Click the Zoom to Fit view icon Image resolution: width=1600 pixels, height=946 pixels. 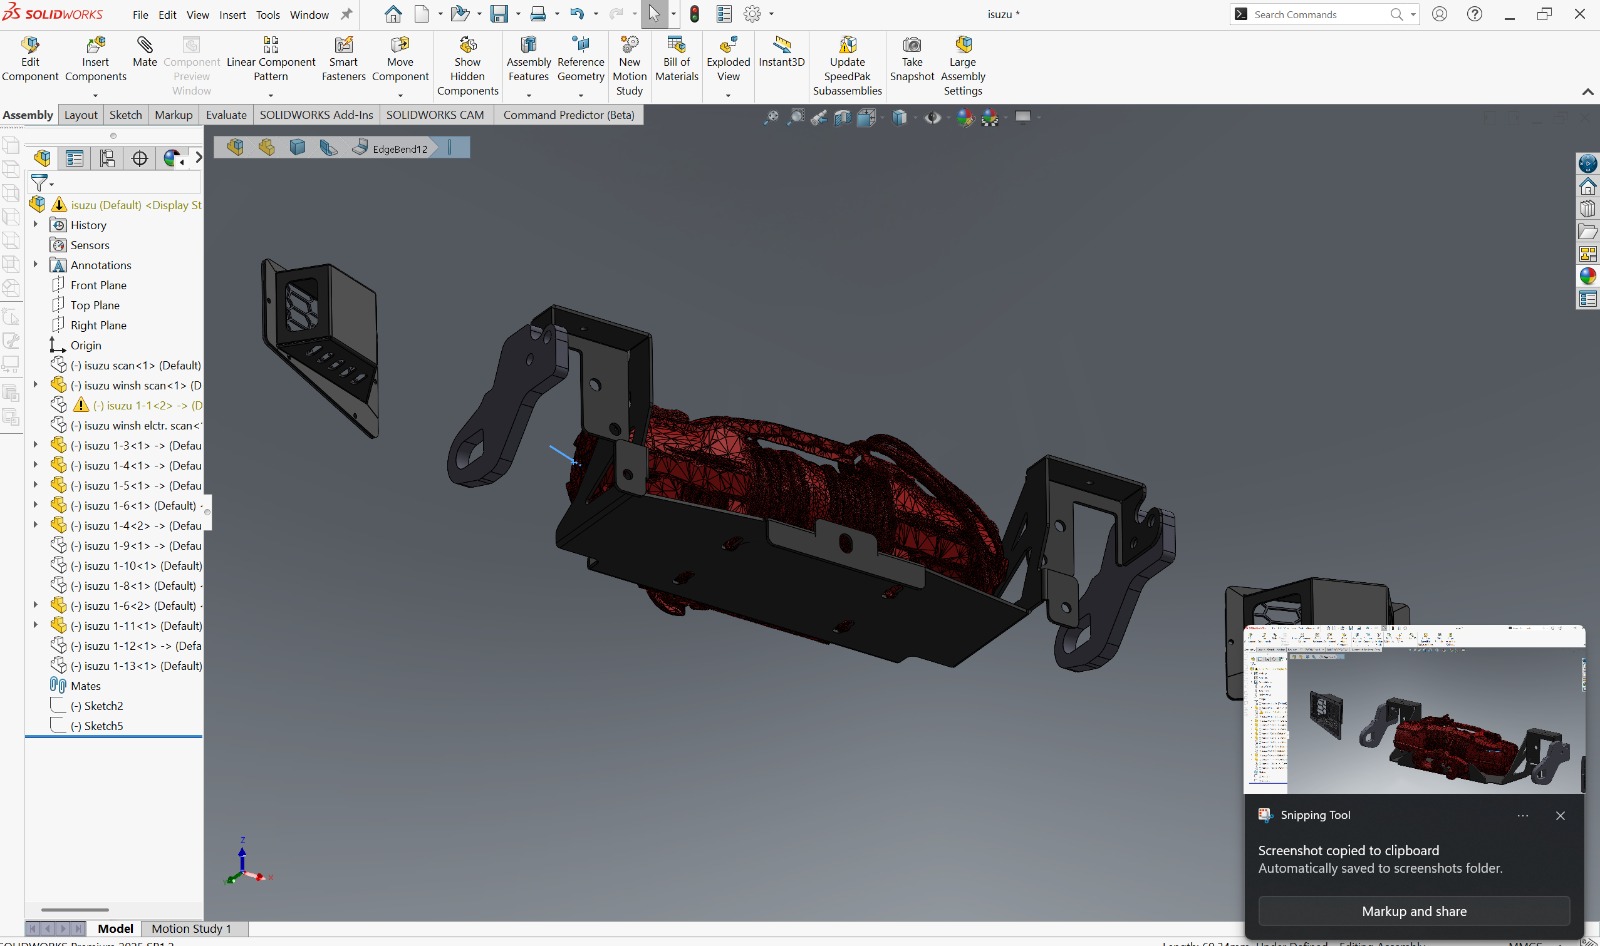[771, 118]
